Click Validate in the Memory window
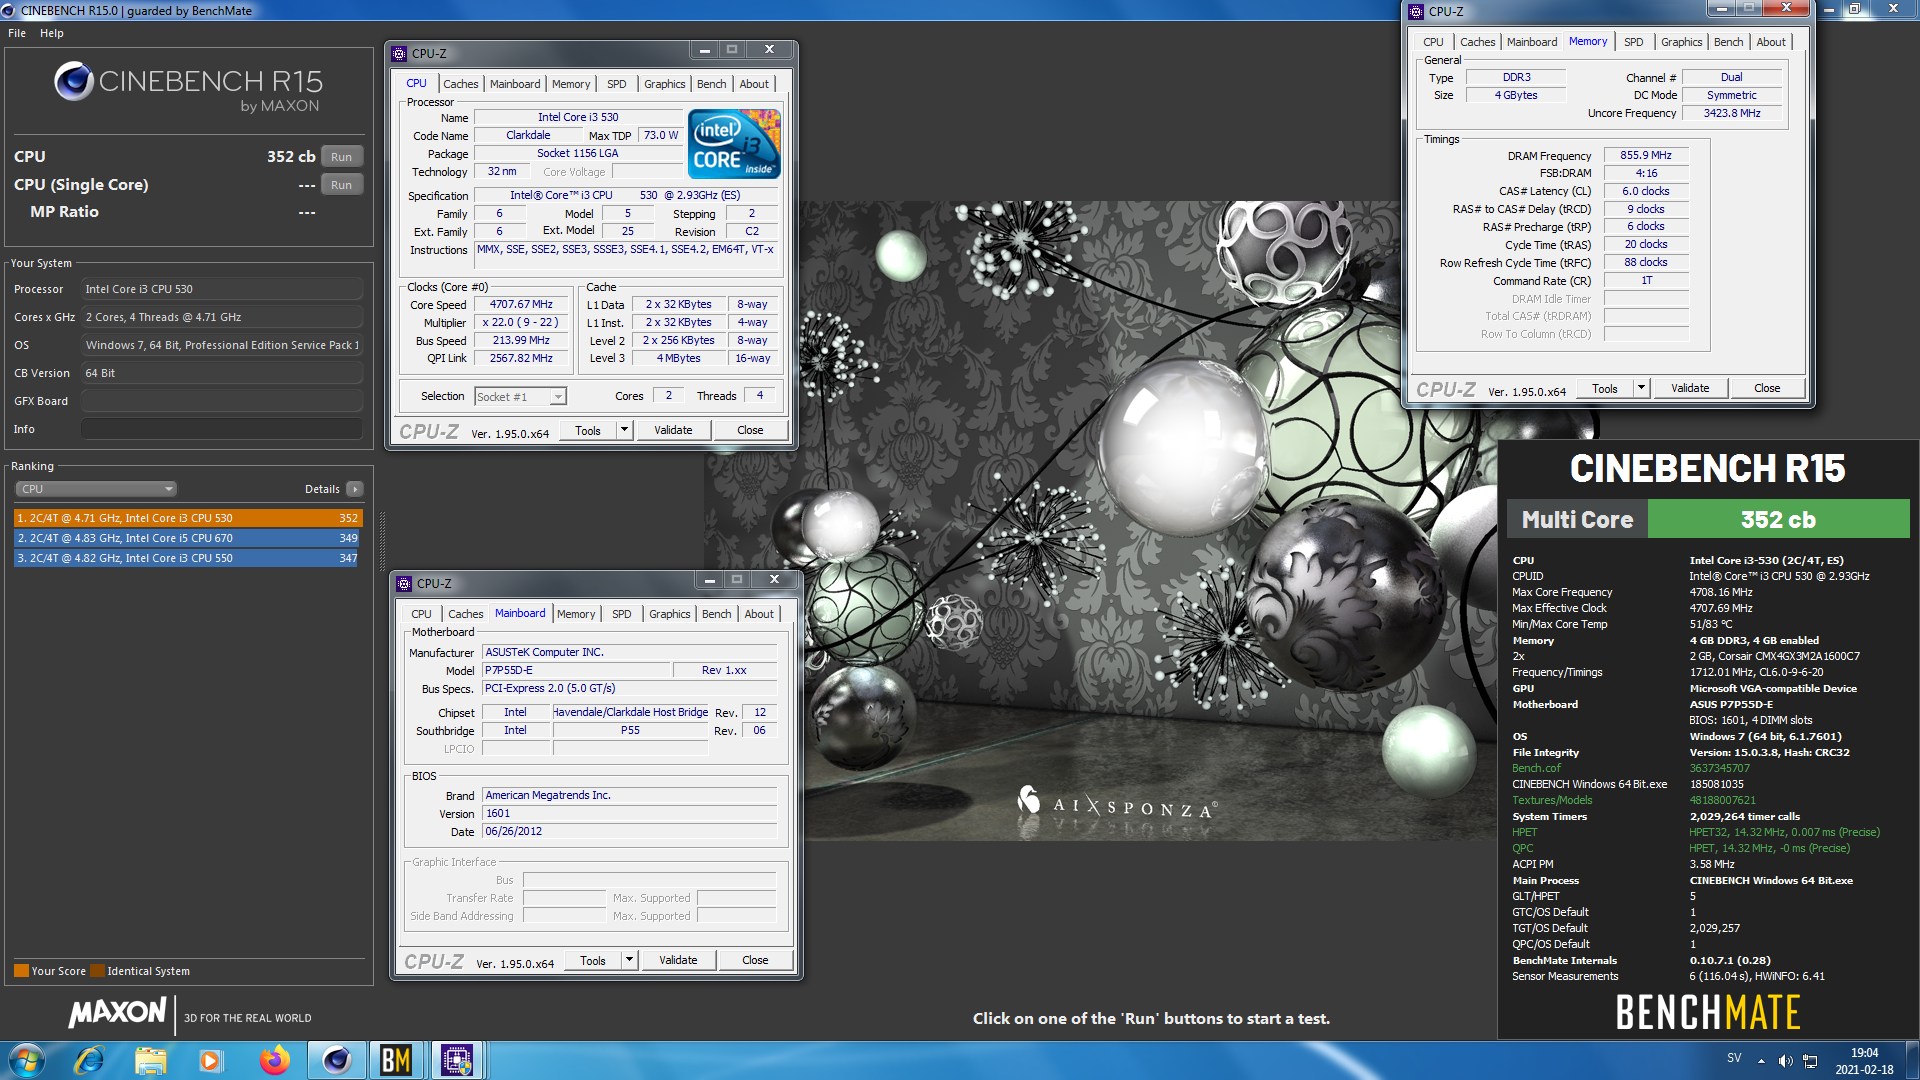The width and height of the screenshot is (1920, 1080). pos(1690,388)
